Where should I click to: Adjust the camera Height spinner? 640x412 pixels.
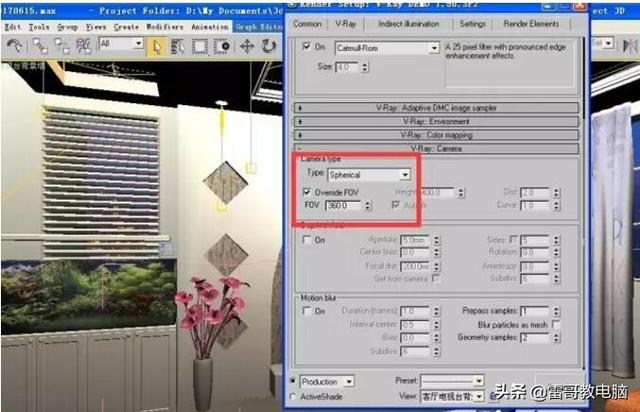(x=461, y=192)
